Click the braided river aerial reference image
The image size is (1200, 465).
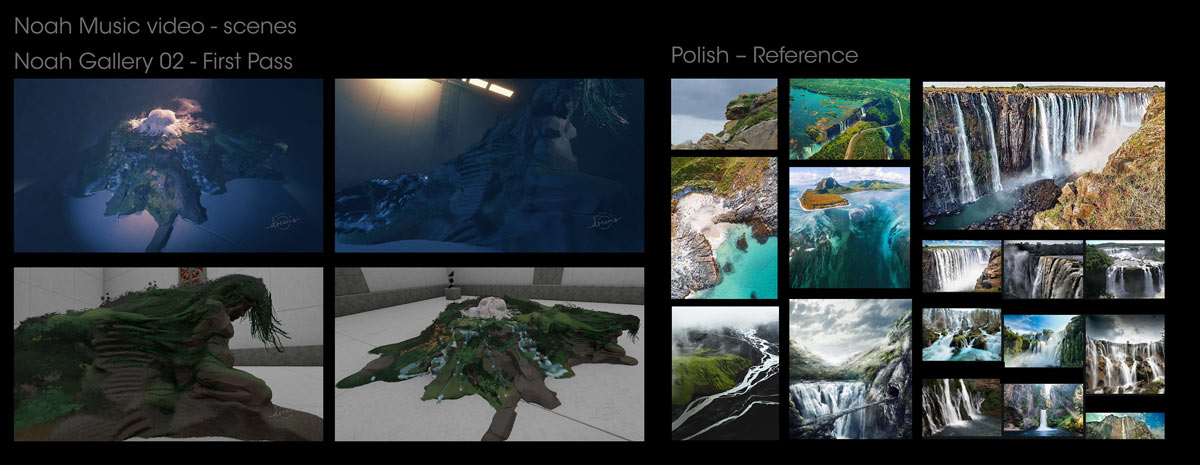click(x=723, y=373)
